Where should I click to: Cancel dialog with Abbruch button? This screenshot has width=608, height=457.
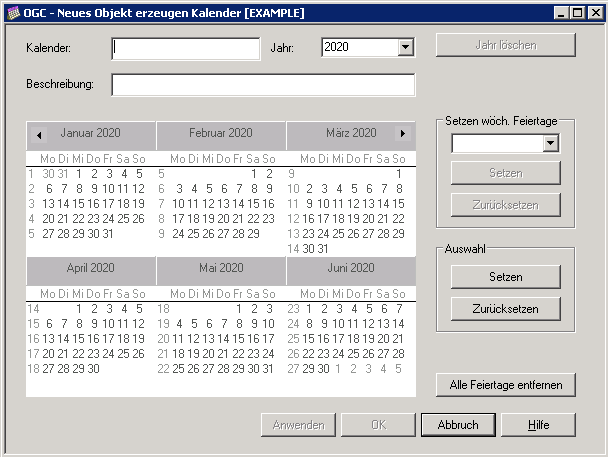point(458,425)
